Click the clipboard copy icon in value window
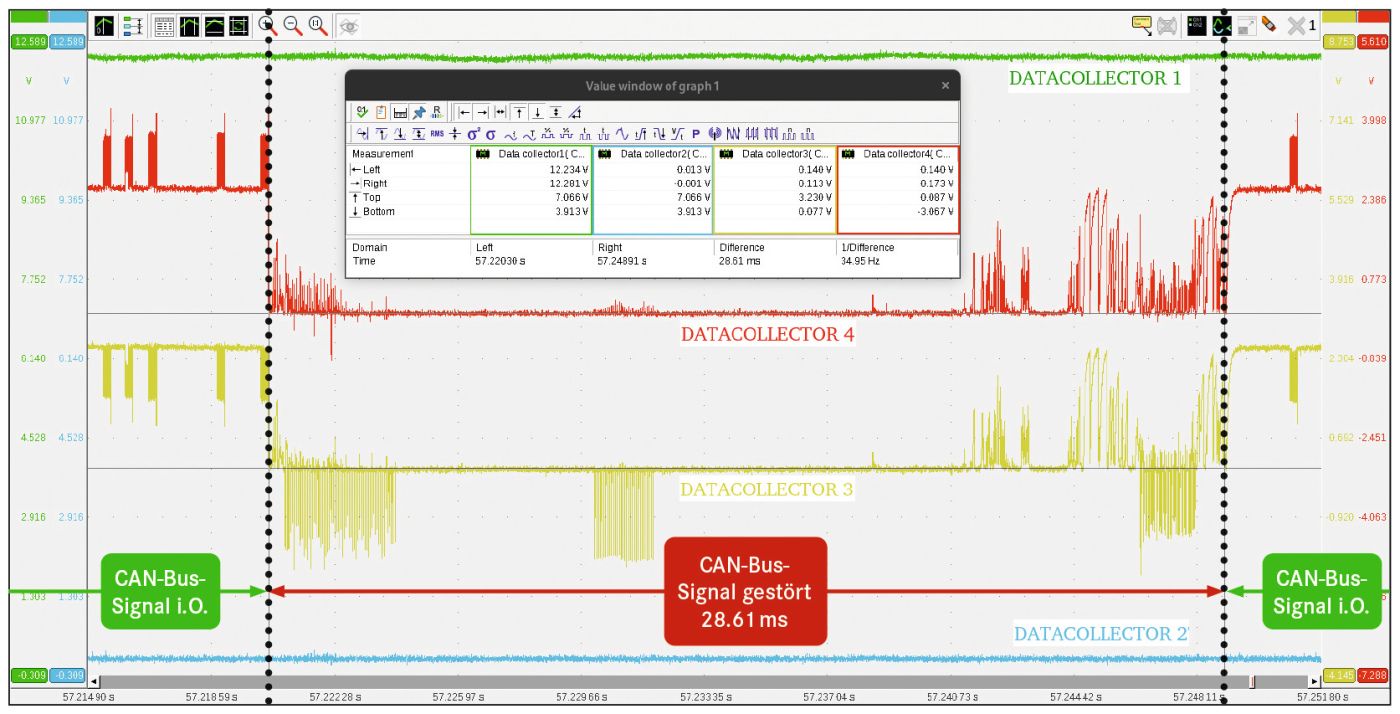1400x714 pixels. tap(381, 112)
